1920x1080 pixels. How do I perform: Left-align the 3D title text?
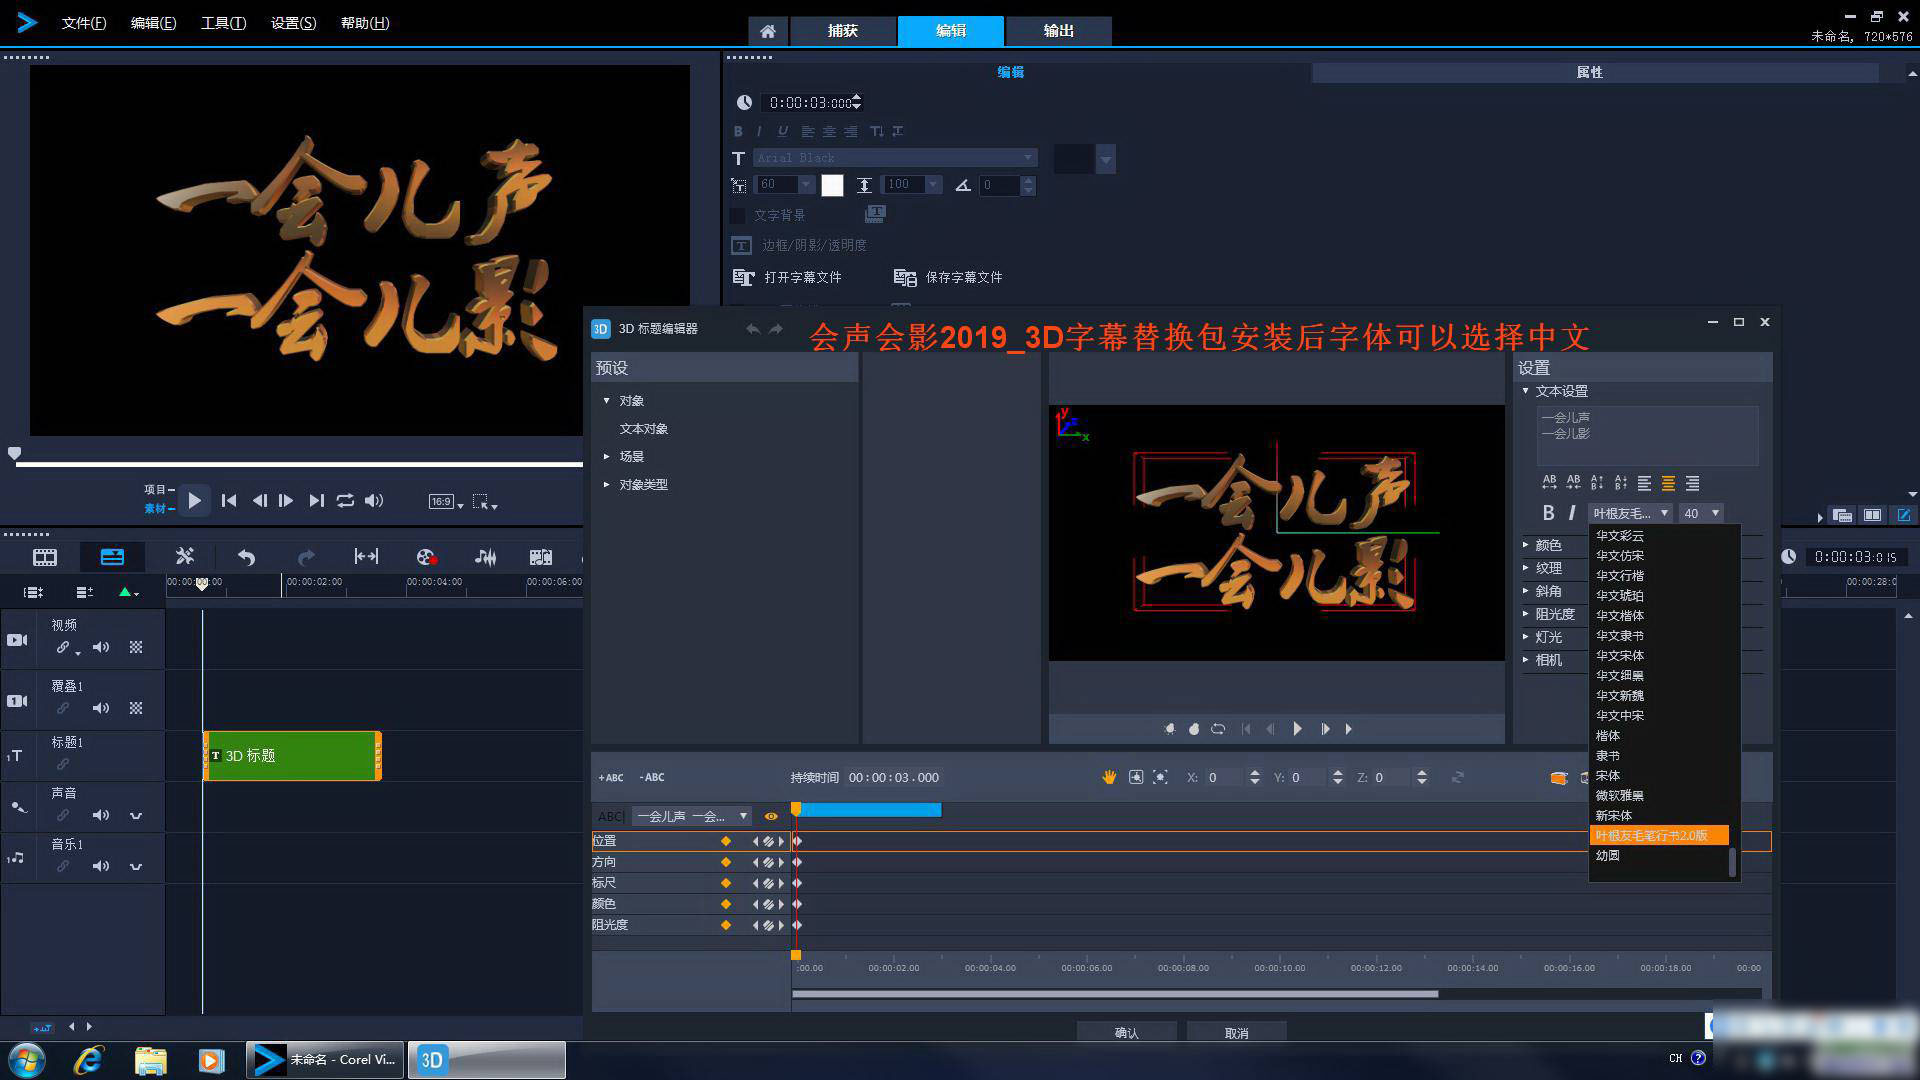(1644, 483)
